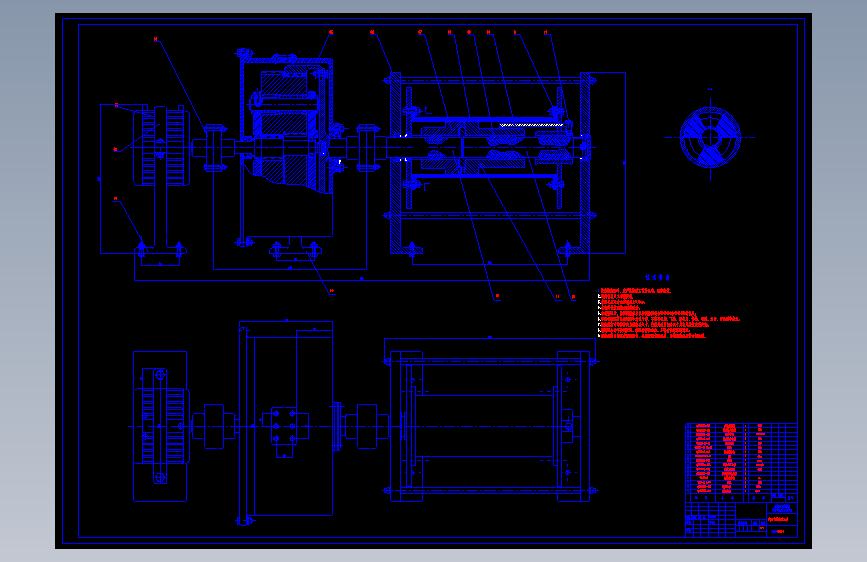Select the drum frame in the lower plan view
Viewport: 867px width, 562px height.
[x=490, y=426]
